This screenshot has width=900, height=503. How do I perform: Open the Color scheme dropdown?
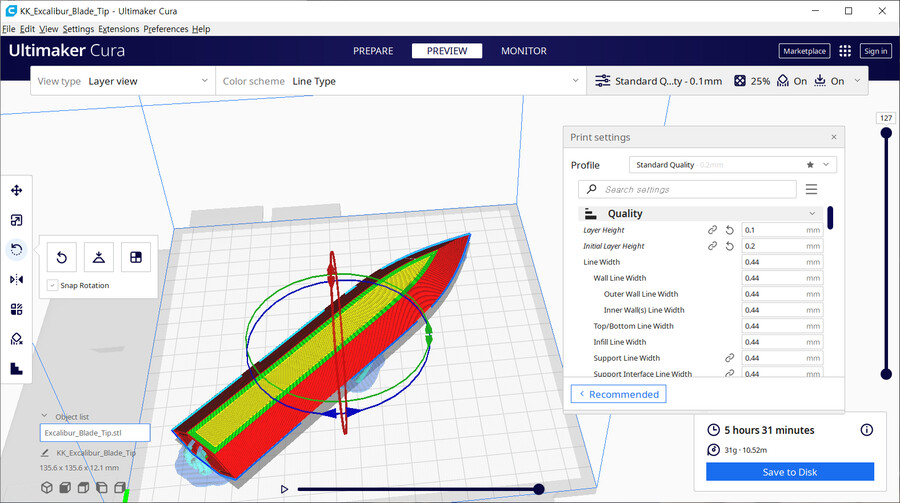click(x=400, y=81)
